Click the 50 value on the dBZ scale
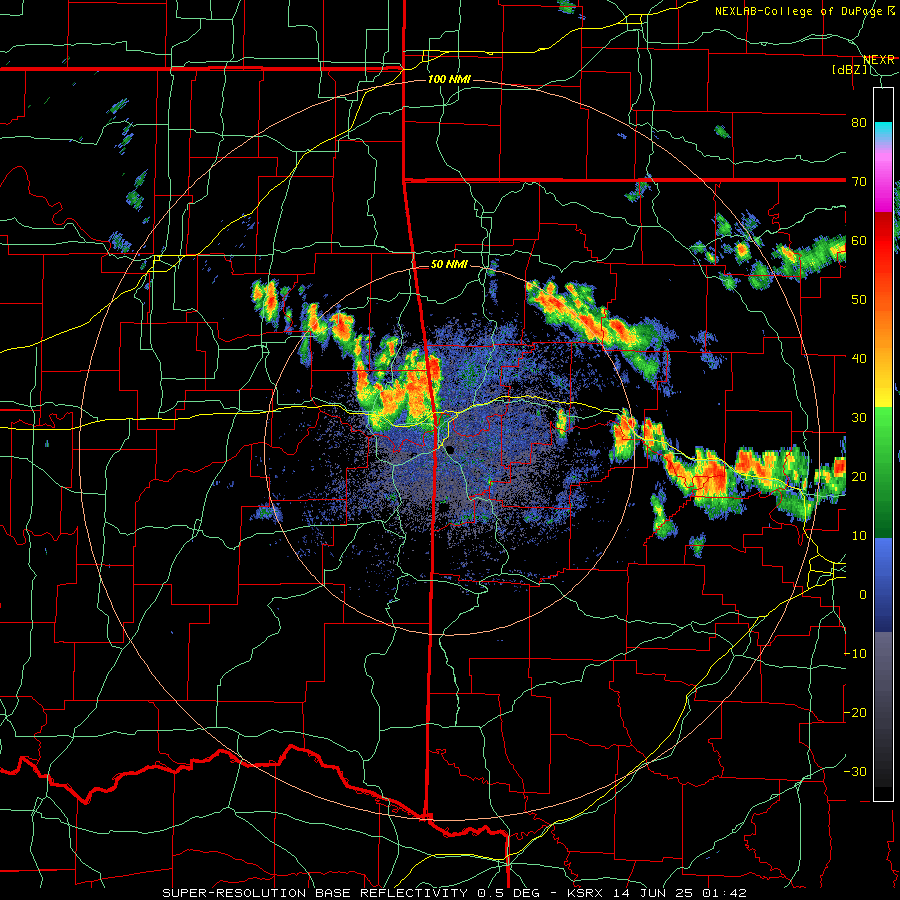900x900 pixels. coord(859,300)
